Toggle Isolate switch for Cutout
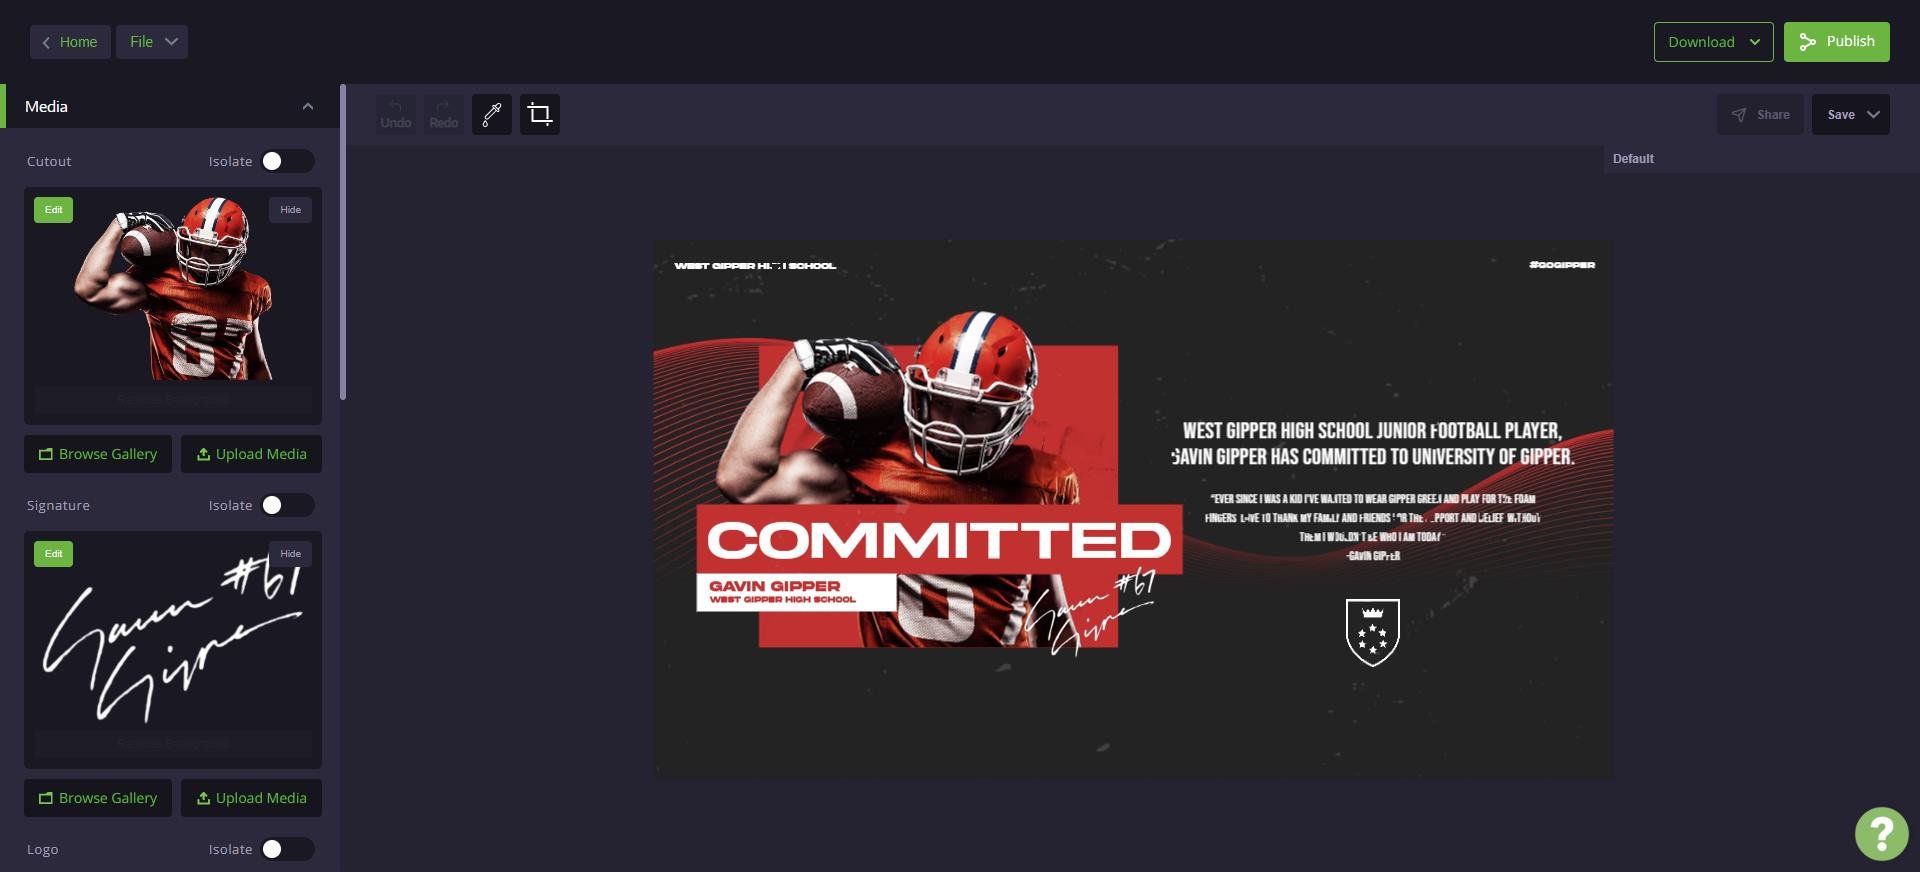 (x=287, y=161)
